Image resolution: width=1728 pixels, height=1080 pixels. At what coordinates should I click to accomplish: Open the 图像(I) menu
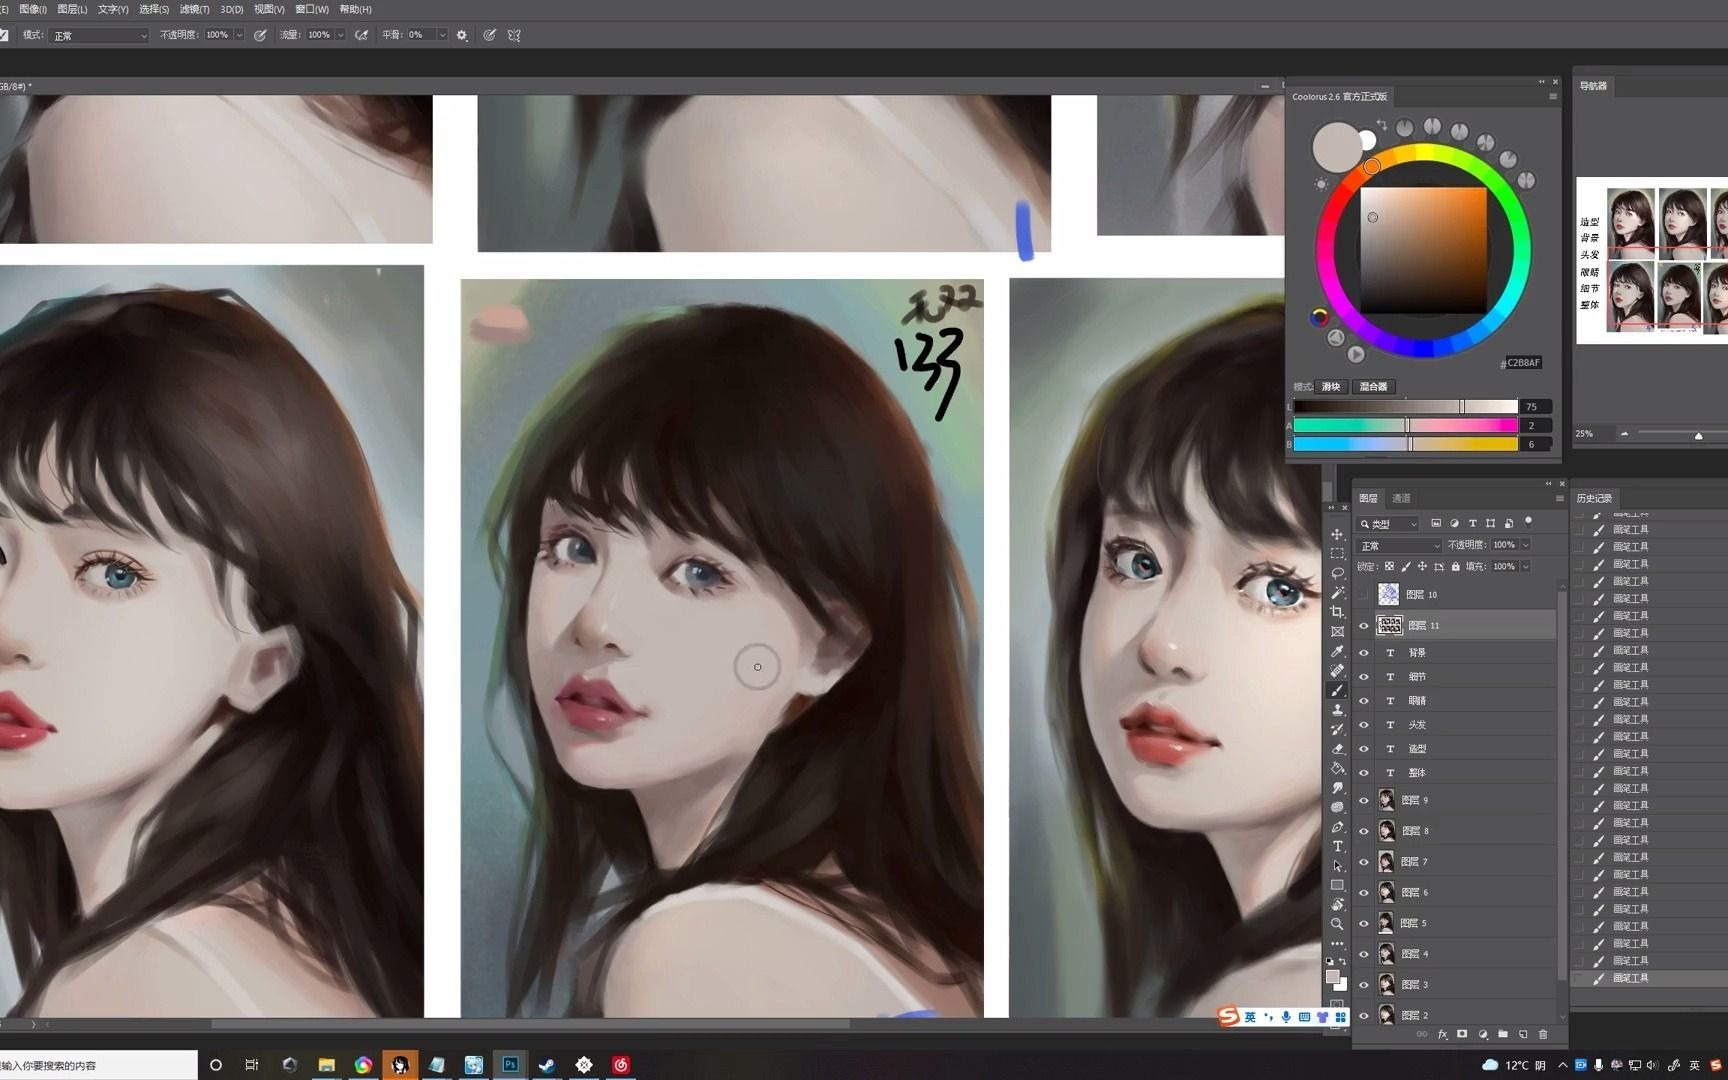point(33,9)
